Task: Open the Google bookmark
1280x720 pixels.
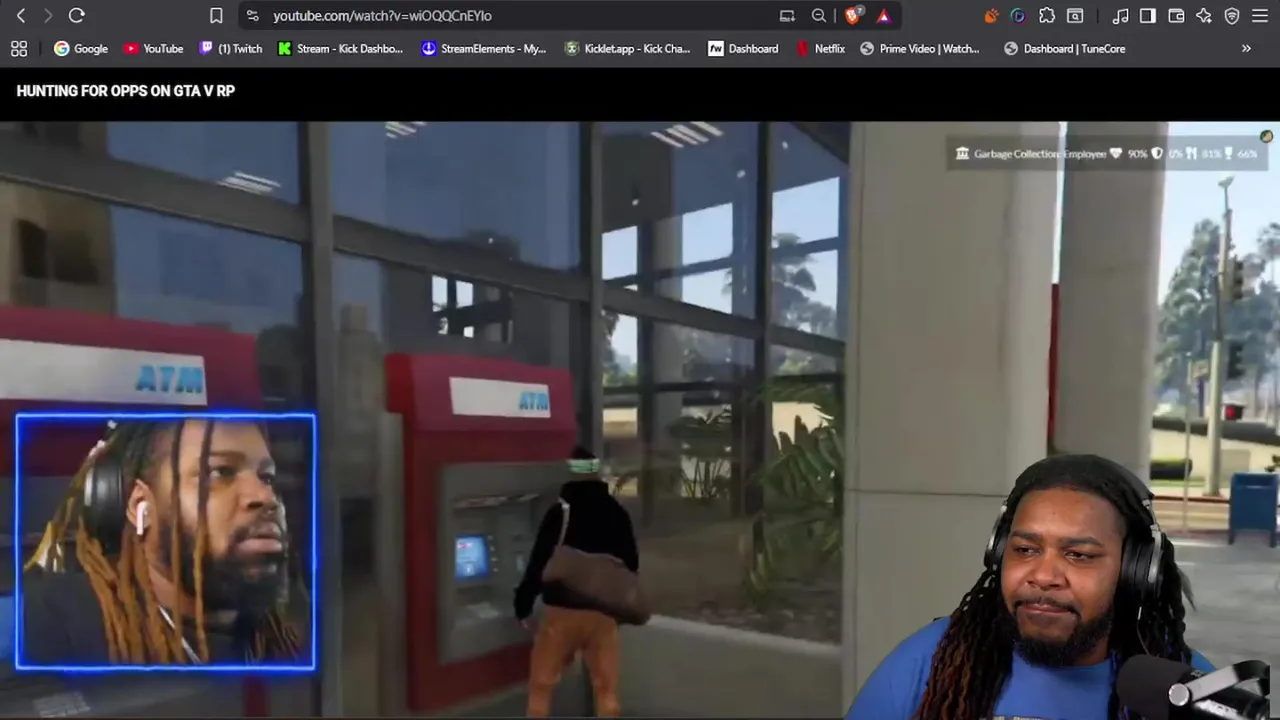Action: (81, 48)
